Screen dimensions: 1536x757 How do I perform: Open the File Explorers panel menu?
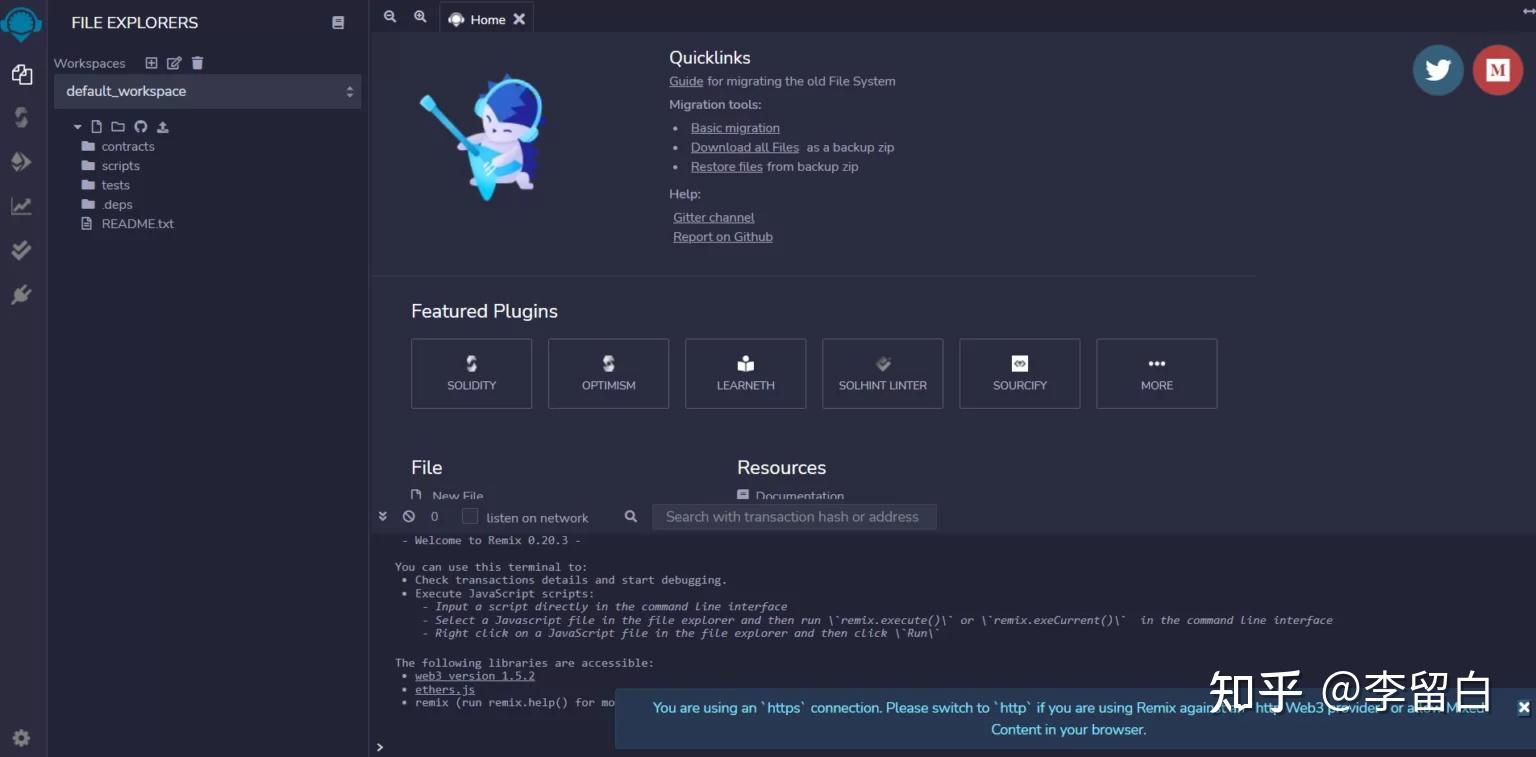(337, 22)
